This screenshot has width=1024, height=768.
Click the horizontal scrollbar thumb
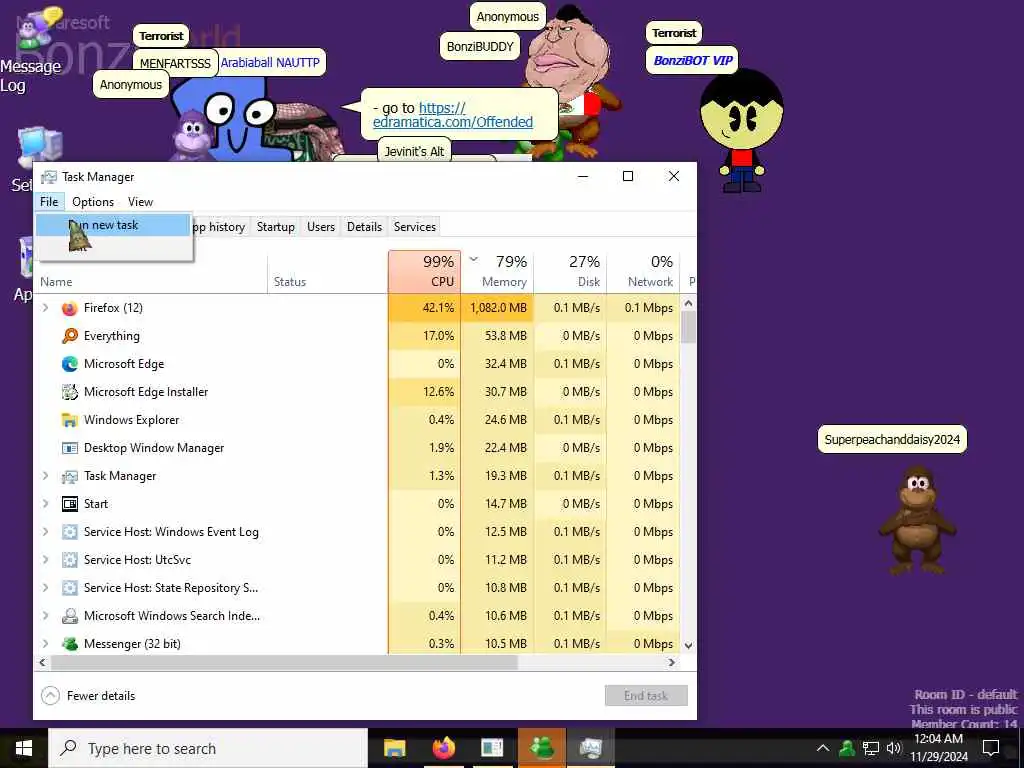(284, 662)
